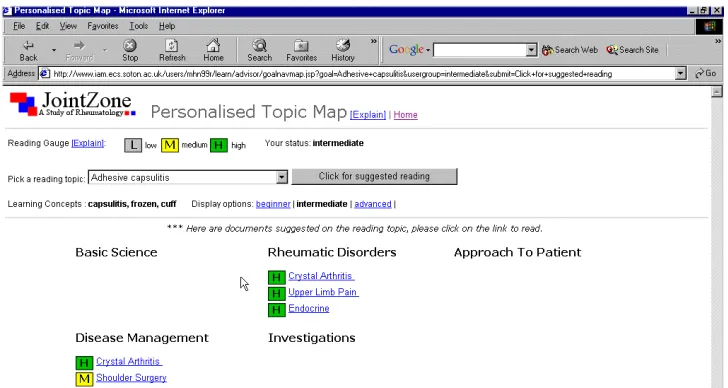Click the gray L low gauge icon
The image size is (728, 388).
pos(133,145)
